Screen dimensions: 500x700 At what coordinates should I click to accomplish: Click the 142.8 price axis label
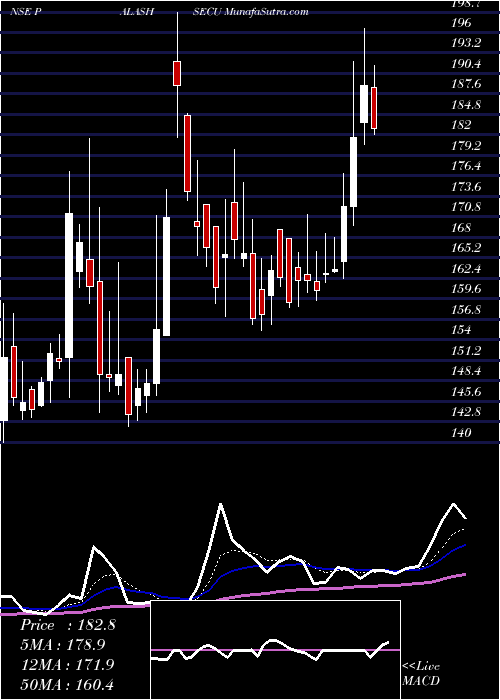click(466, 411)
